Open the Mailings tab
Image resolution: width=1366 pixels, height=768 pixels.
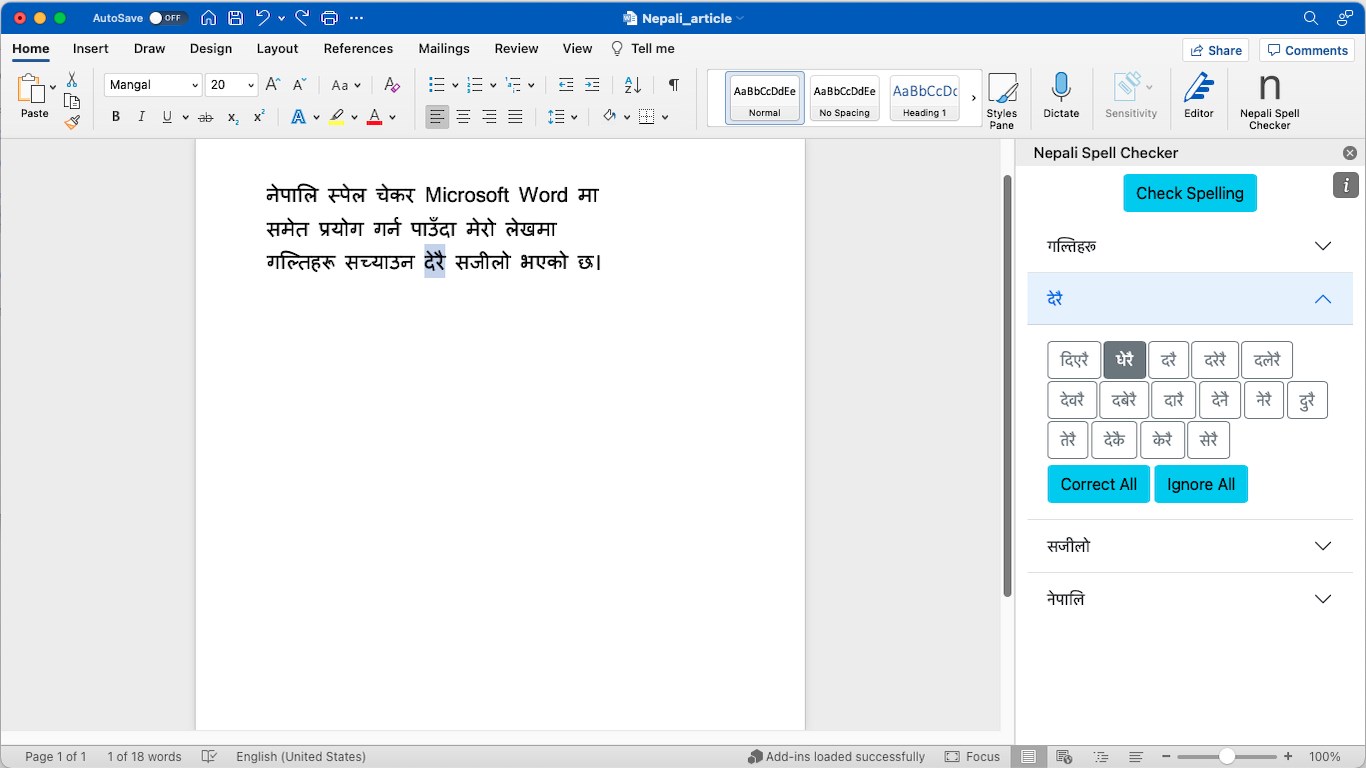pyautogui.click(x=444, y=48)
